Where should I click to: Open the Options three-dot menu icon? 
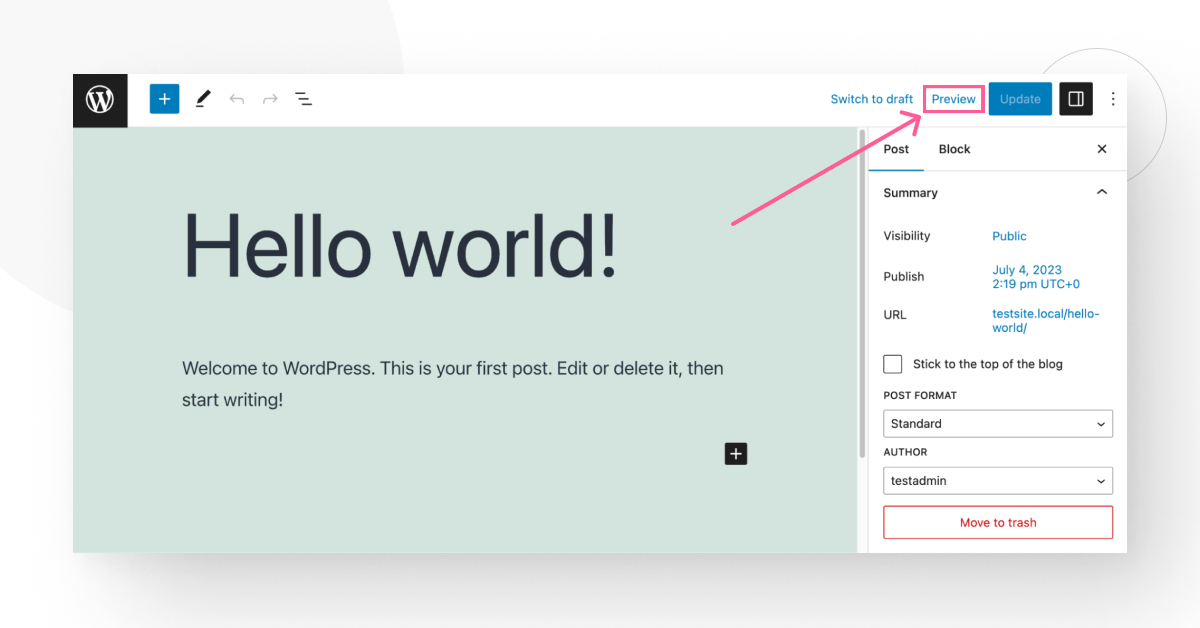1113,99
